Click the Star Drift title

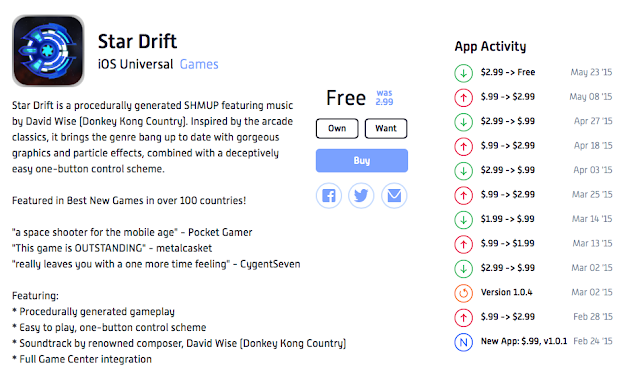[x=137, y=41]
